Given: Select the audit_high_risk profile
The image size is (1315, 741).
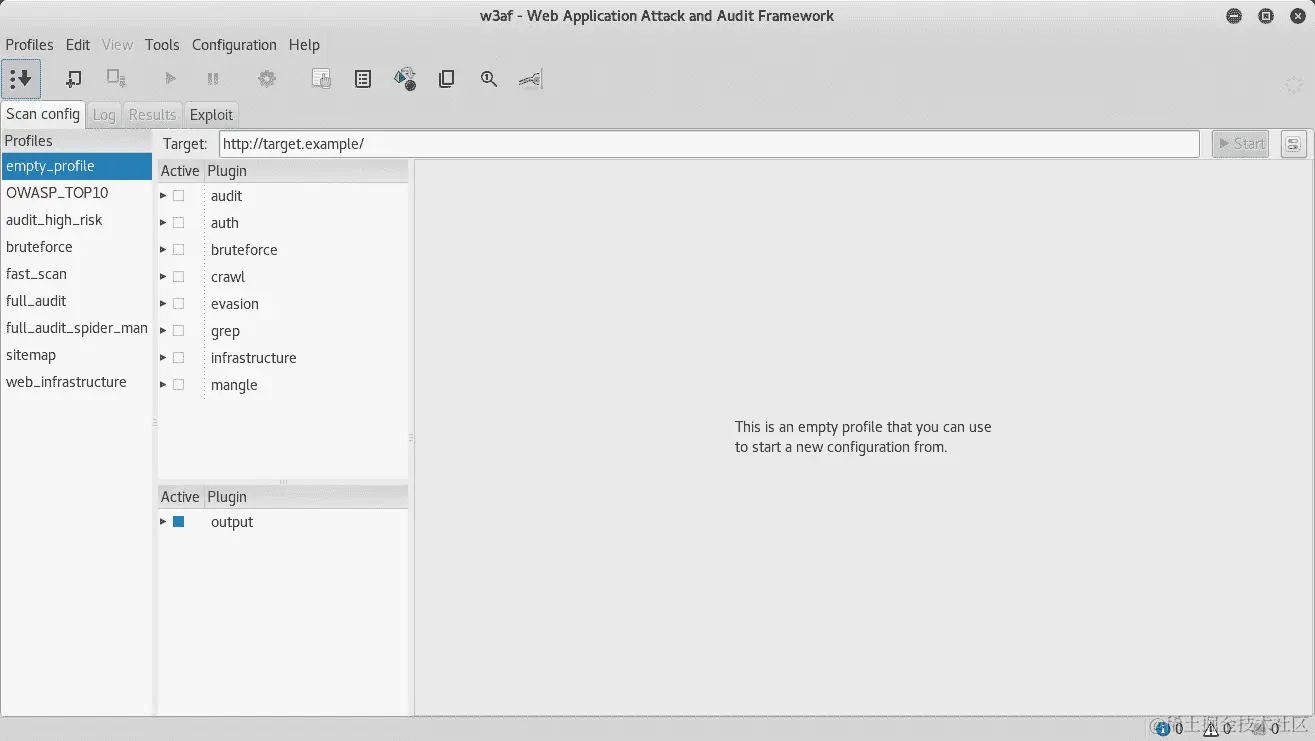Looking at the screenshot, I should pyautogui.click(x=76, y=220).
